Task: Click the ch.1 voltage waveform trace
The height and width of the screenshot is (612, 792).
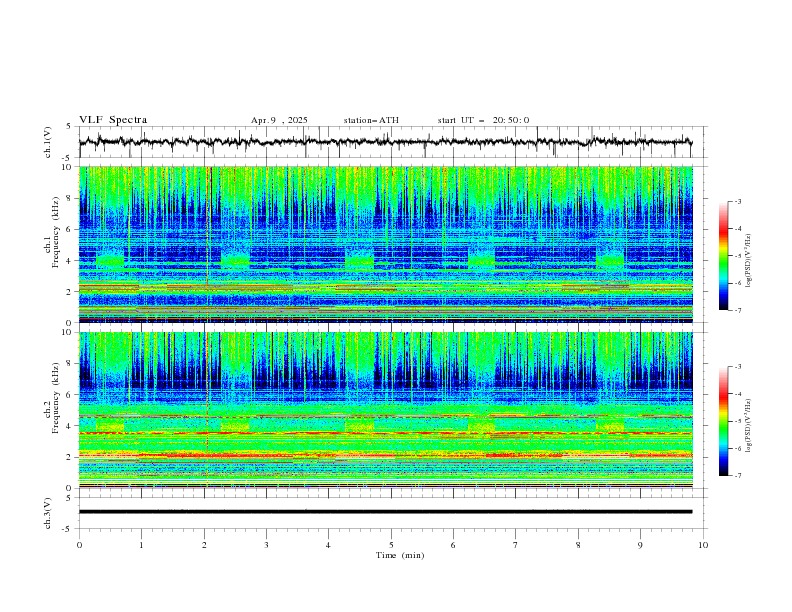Action: click(x=385, y=142)
